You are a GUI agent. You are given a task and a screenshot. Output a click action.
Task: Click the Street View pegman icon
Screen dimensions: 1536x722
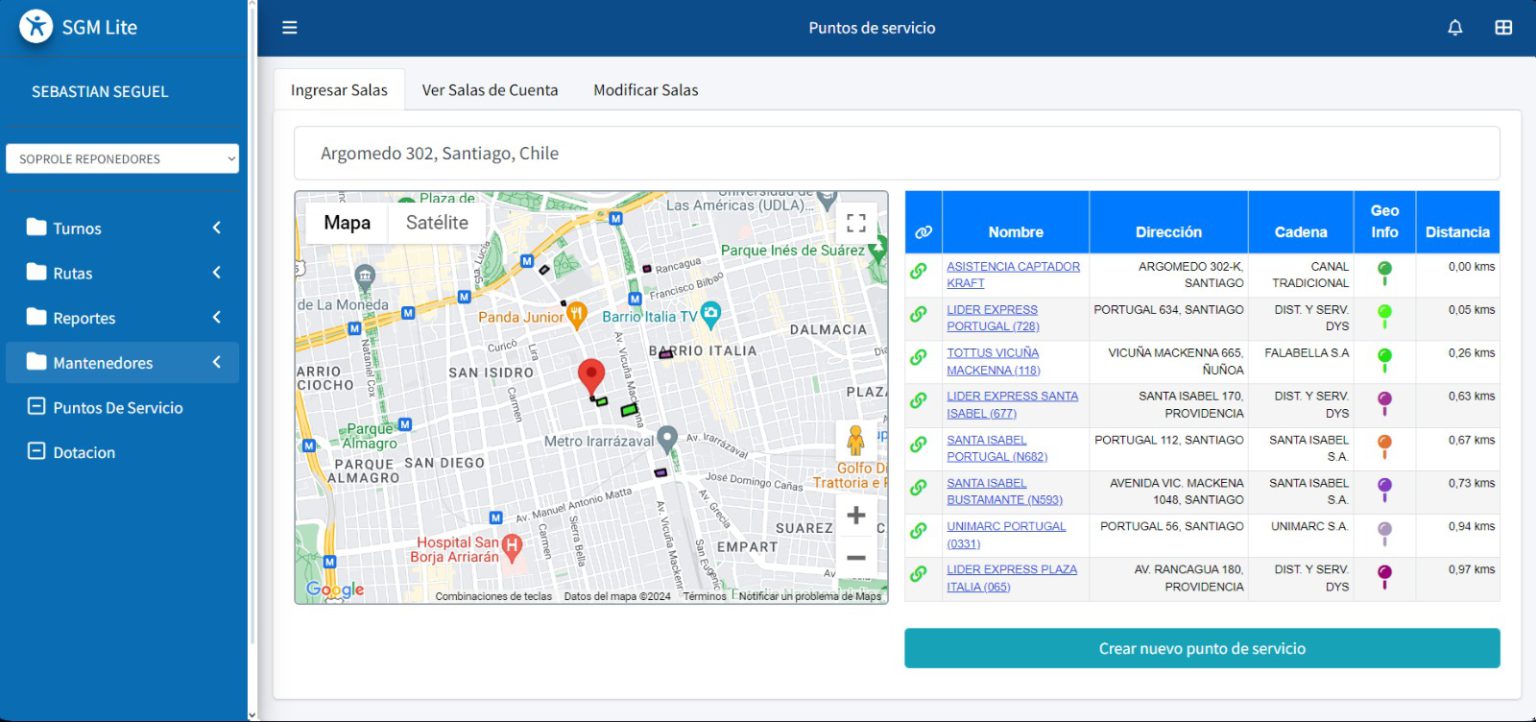(855, 440)
